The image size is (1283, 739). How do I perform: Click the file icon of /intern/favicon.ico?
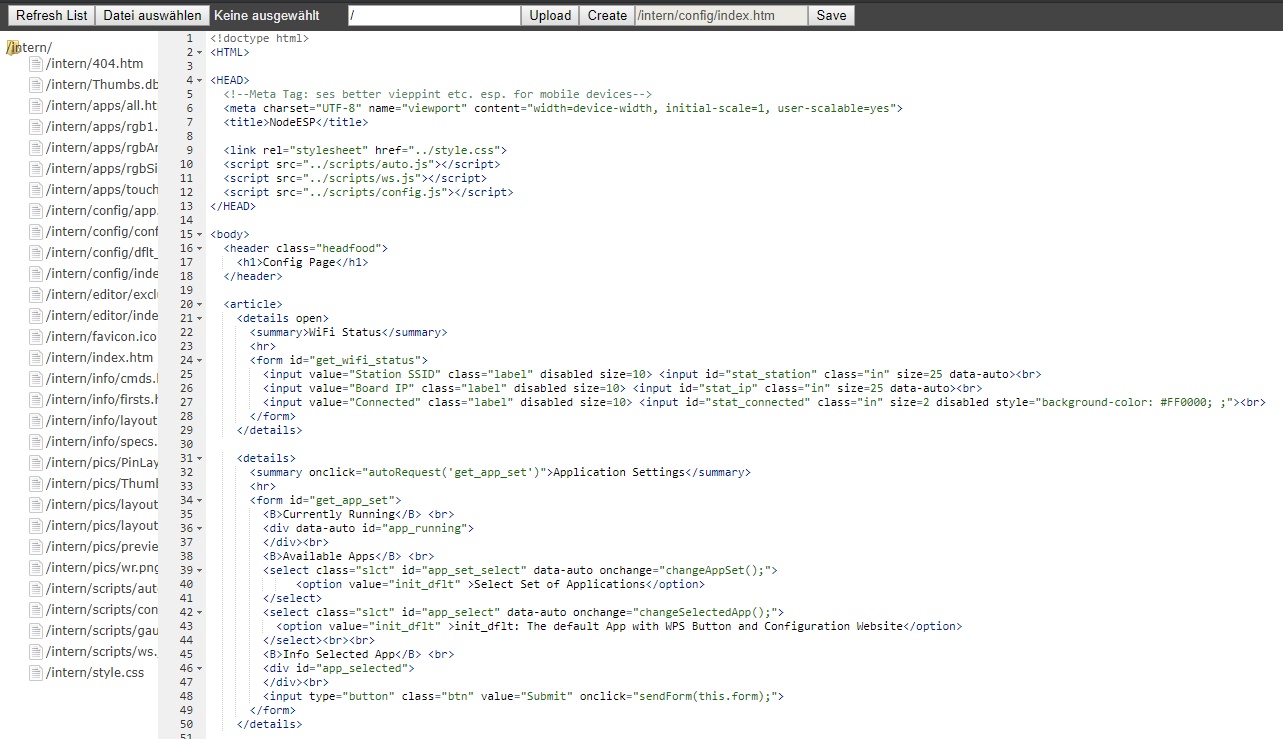[x=36, y=337]
